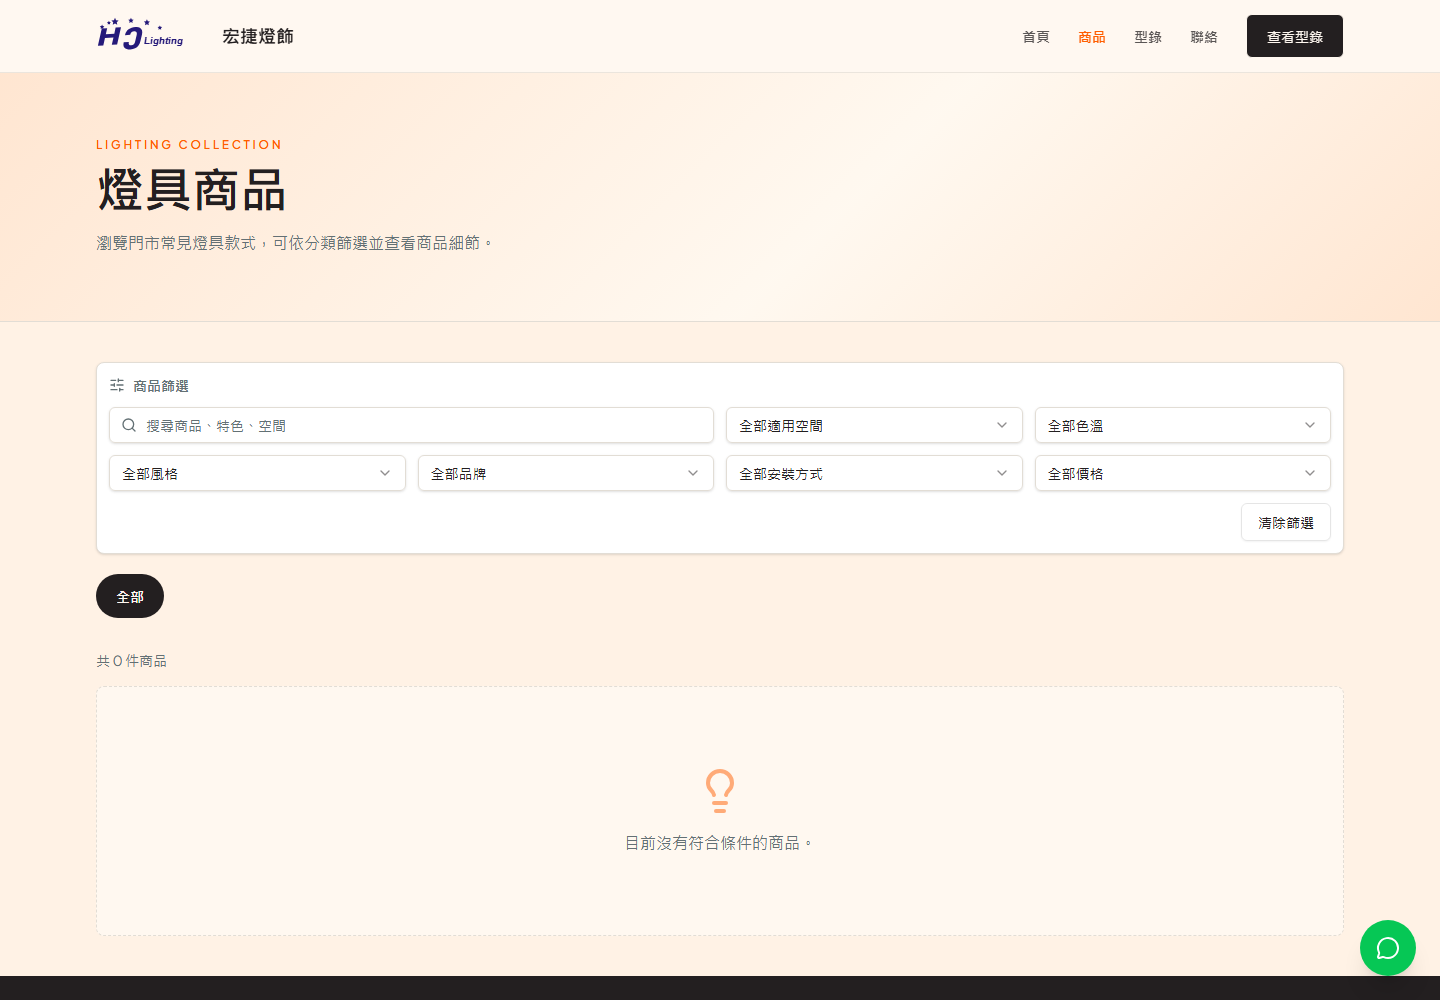The image size is (1440, 1000).
Task: Open the 聯絡 navigation link
Action: pyautogui.click(x=1204, y=37)
